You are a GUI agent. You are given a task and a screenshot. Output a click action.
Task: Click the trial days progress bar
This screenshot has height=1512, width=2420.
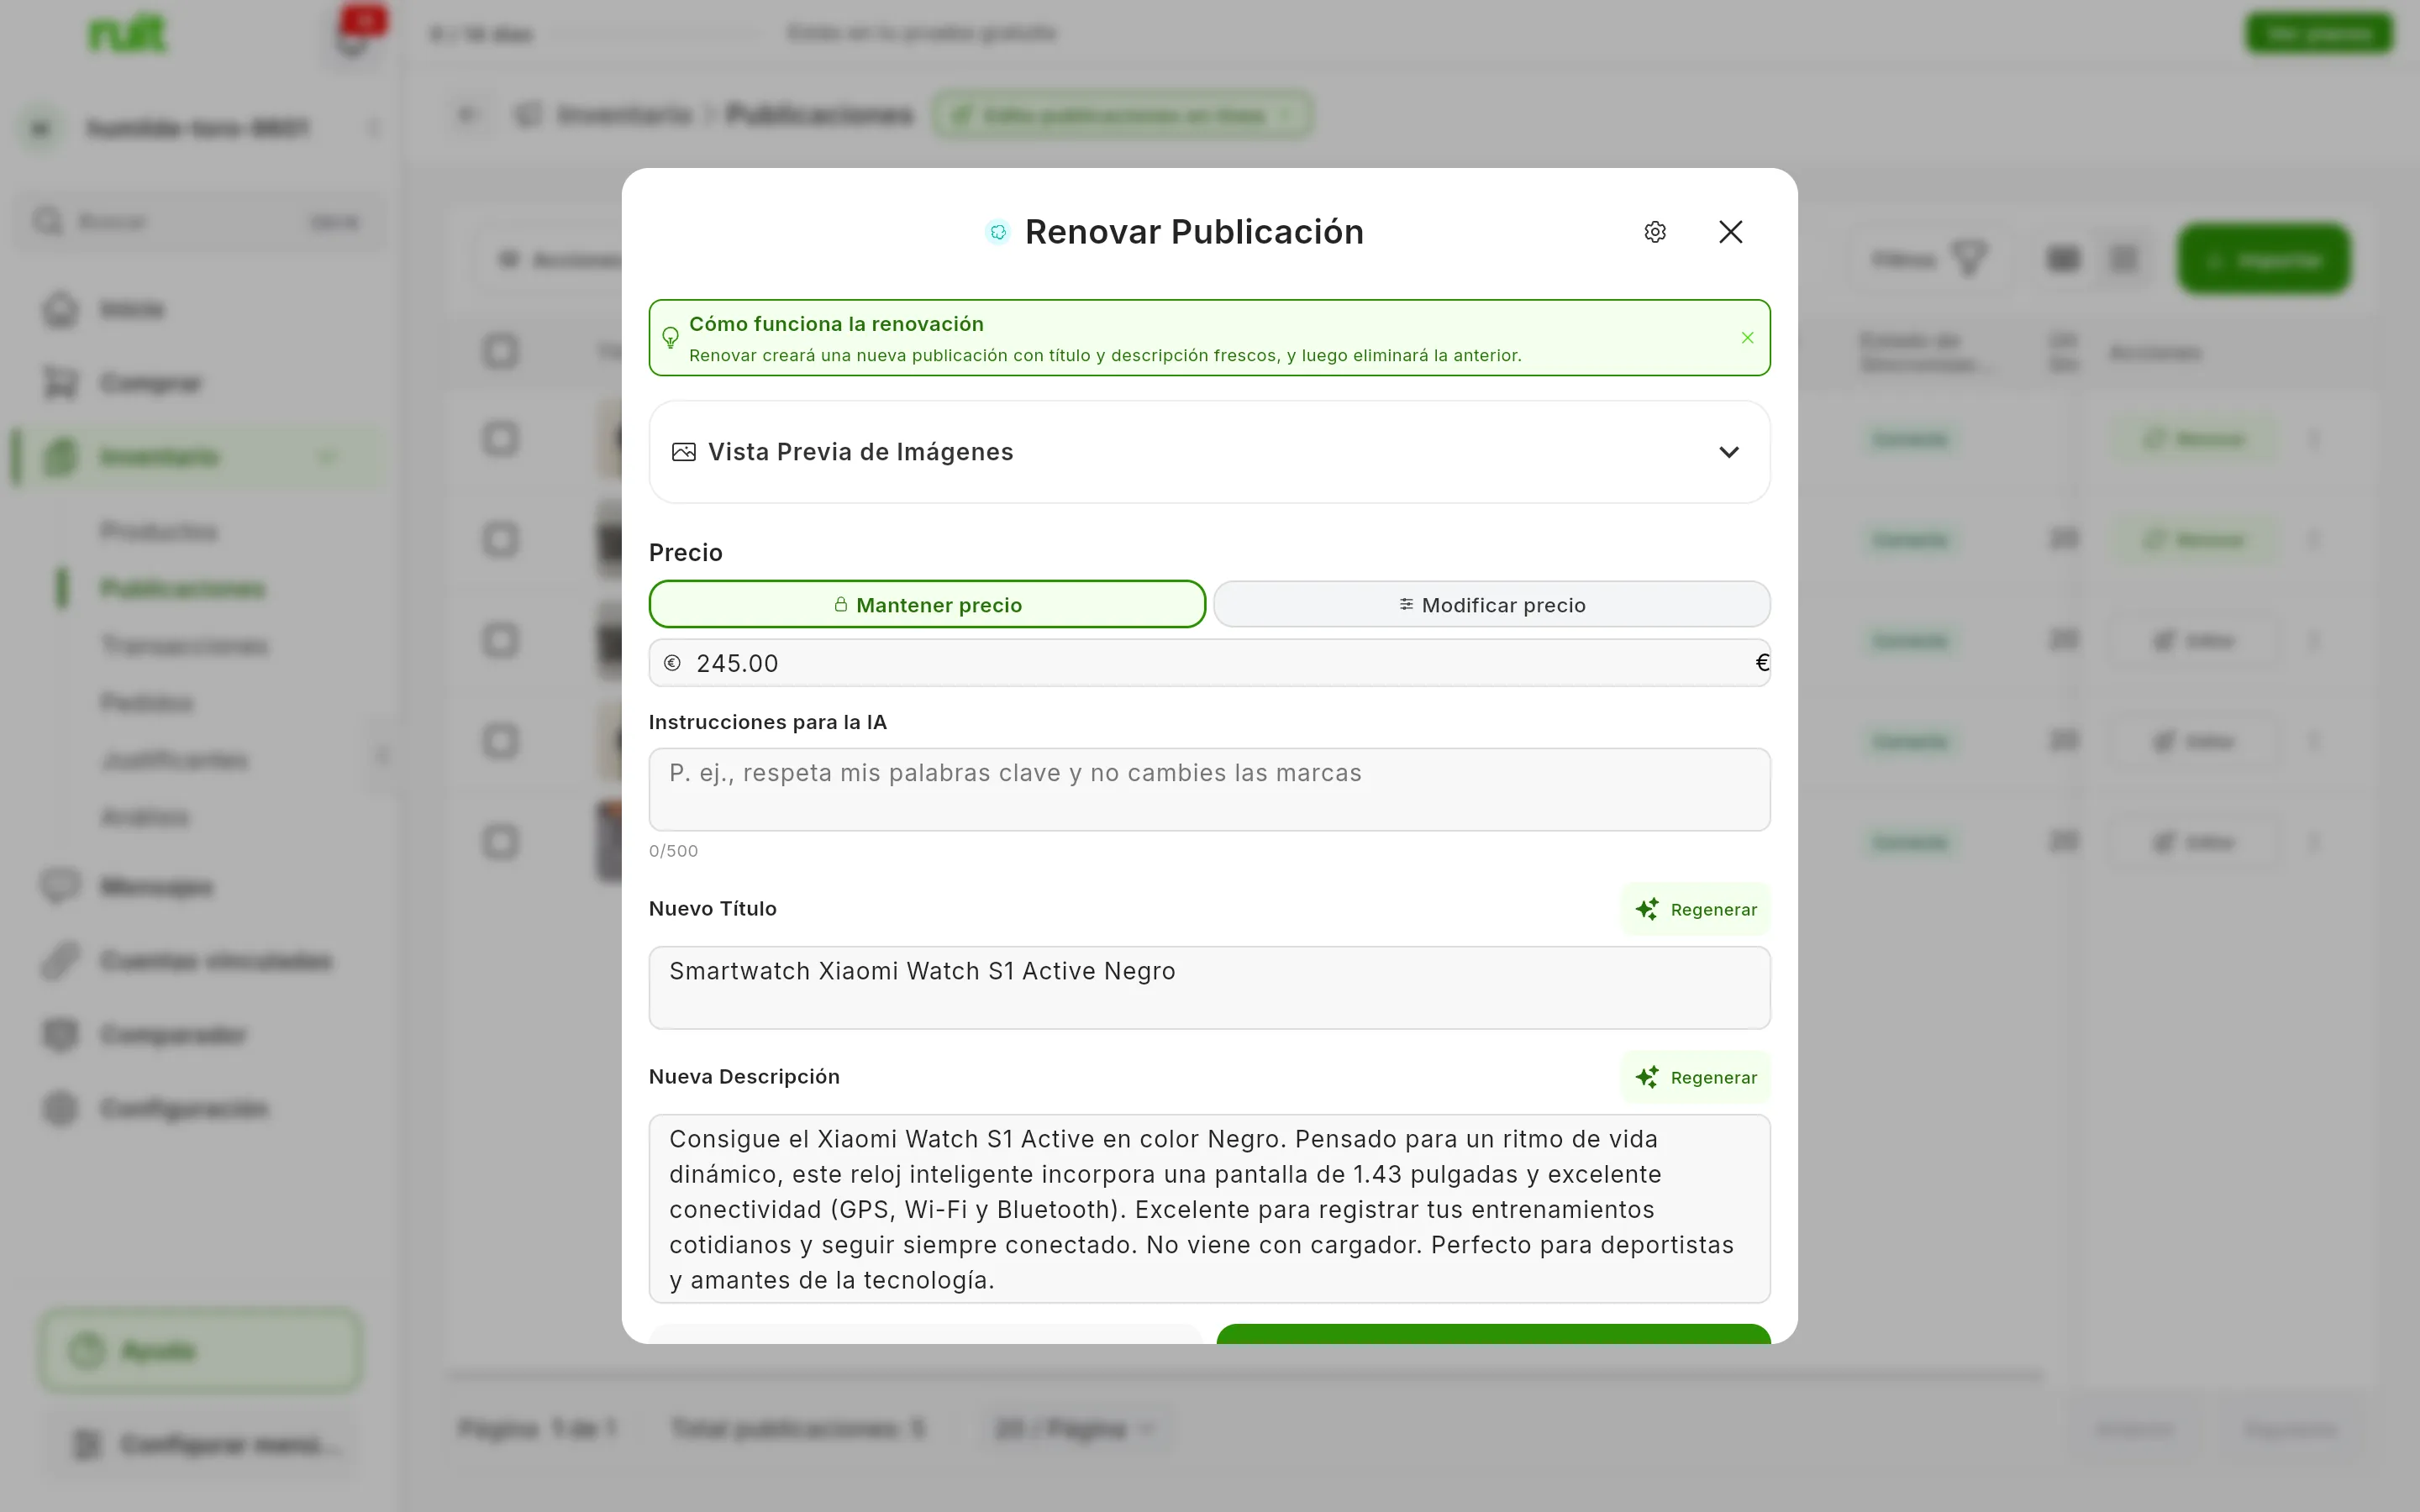click(x=657, y=33)
